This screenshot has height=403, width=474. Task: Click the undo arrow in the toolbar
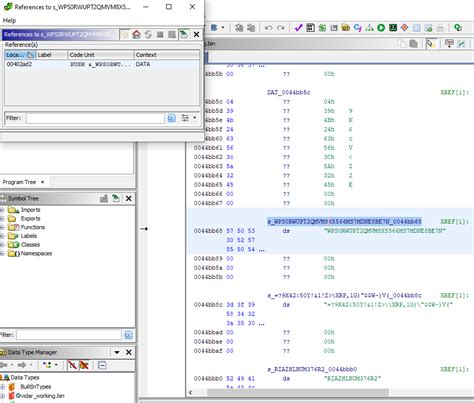click(x=268, y=28)
